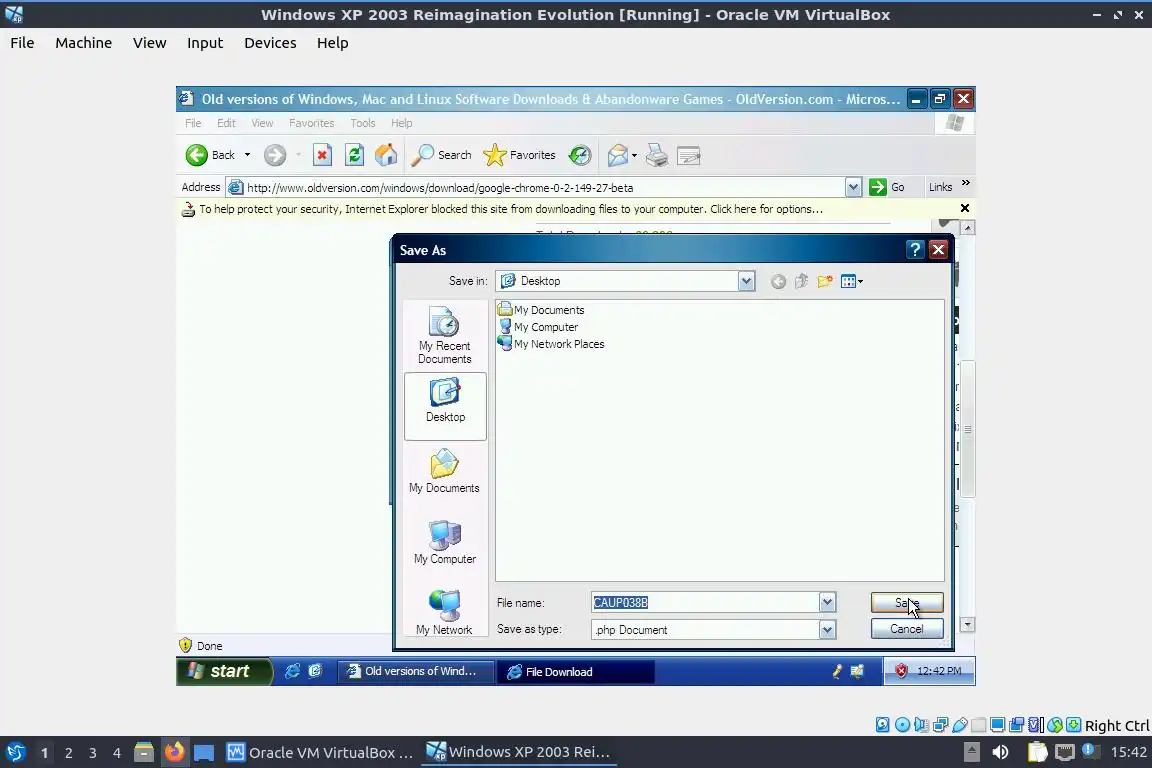Click the Print icon in IE toolbar
This screenshot has height=768, width=1152.
[657, 155]
